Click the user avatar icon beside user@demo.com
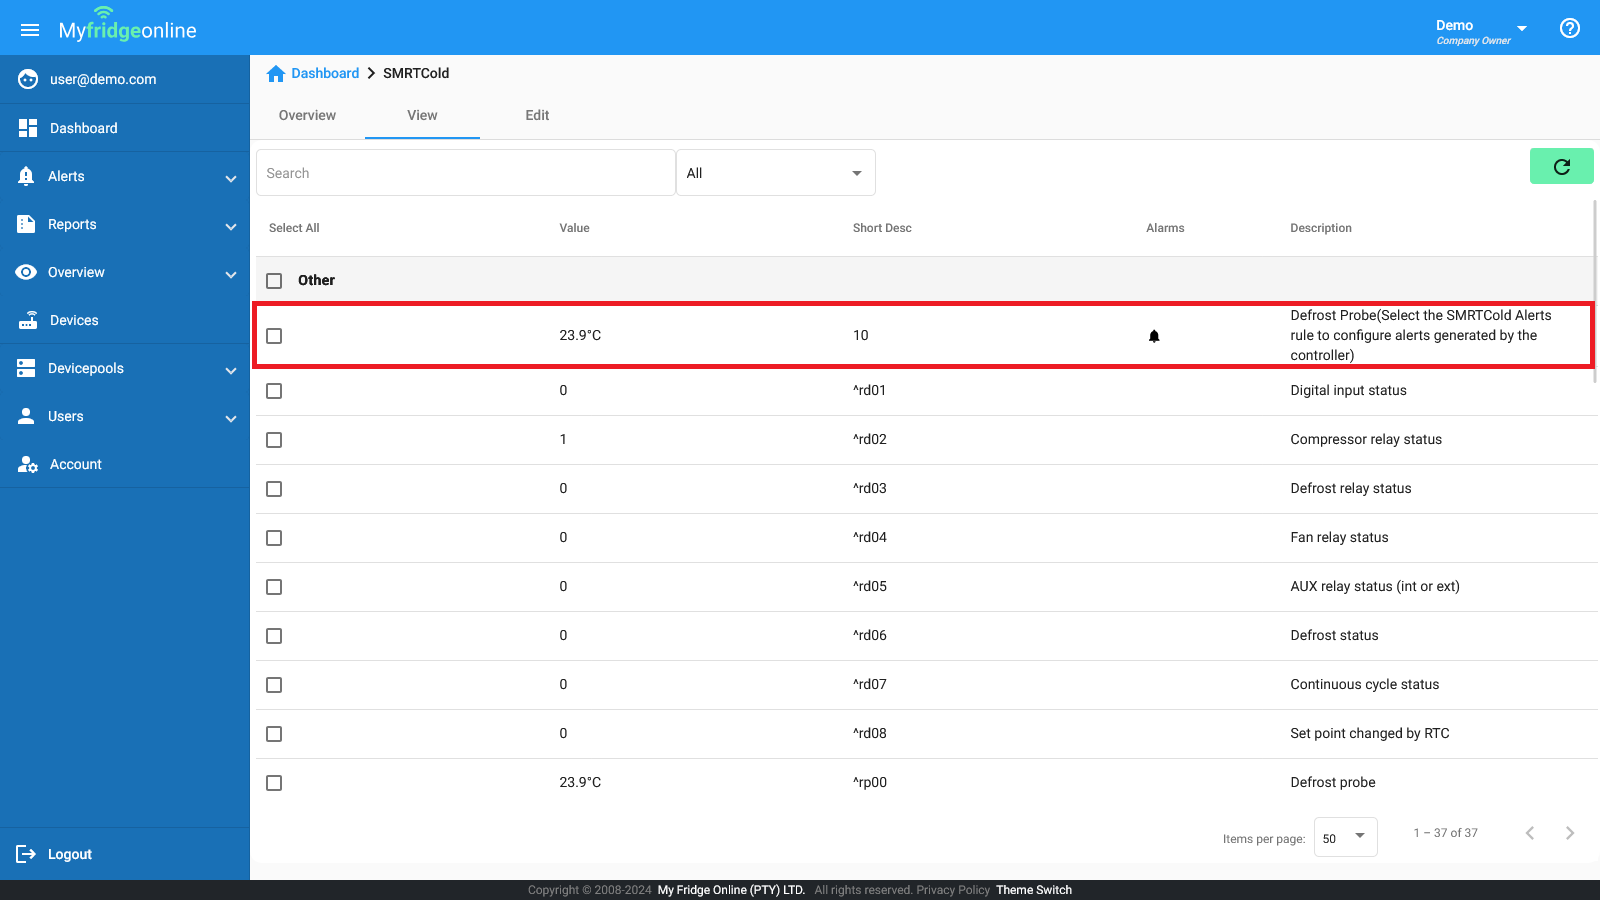The image size is (1600, 900). click(28, 79)
